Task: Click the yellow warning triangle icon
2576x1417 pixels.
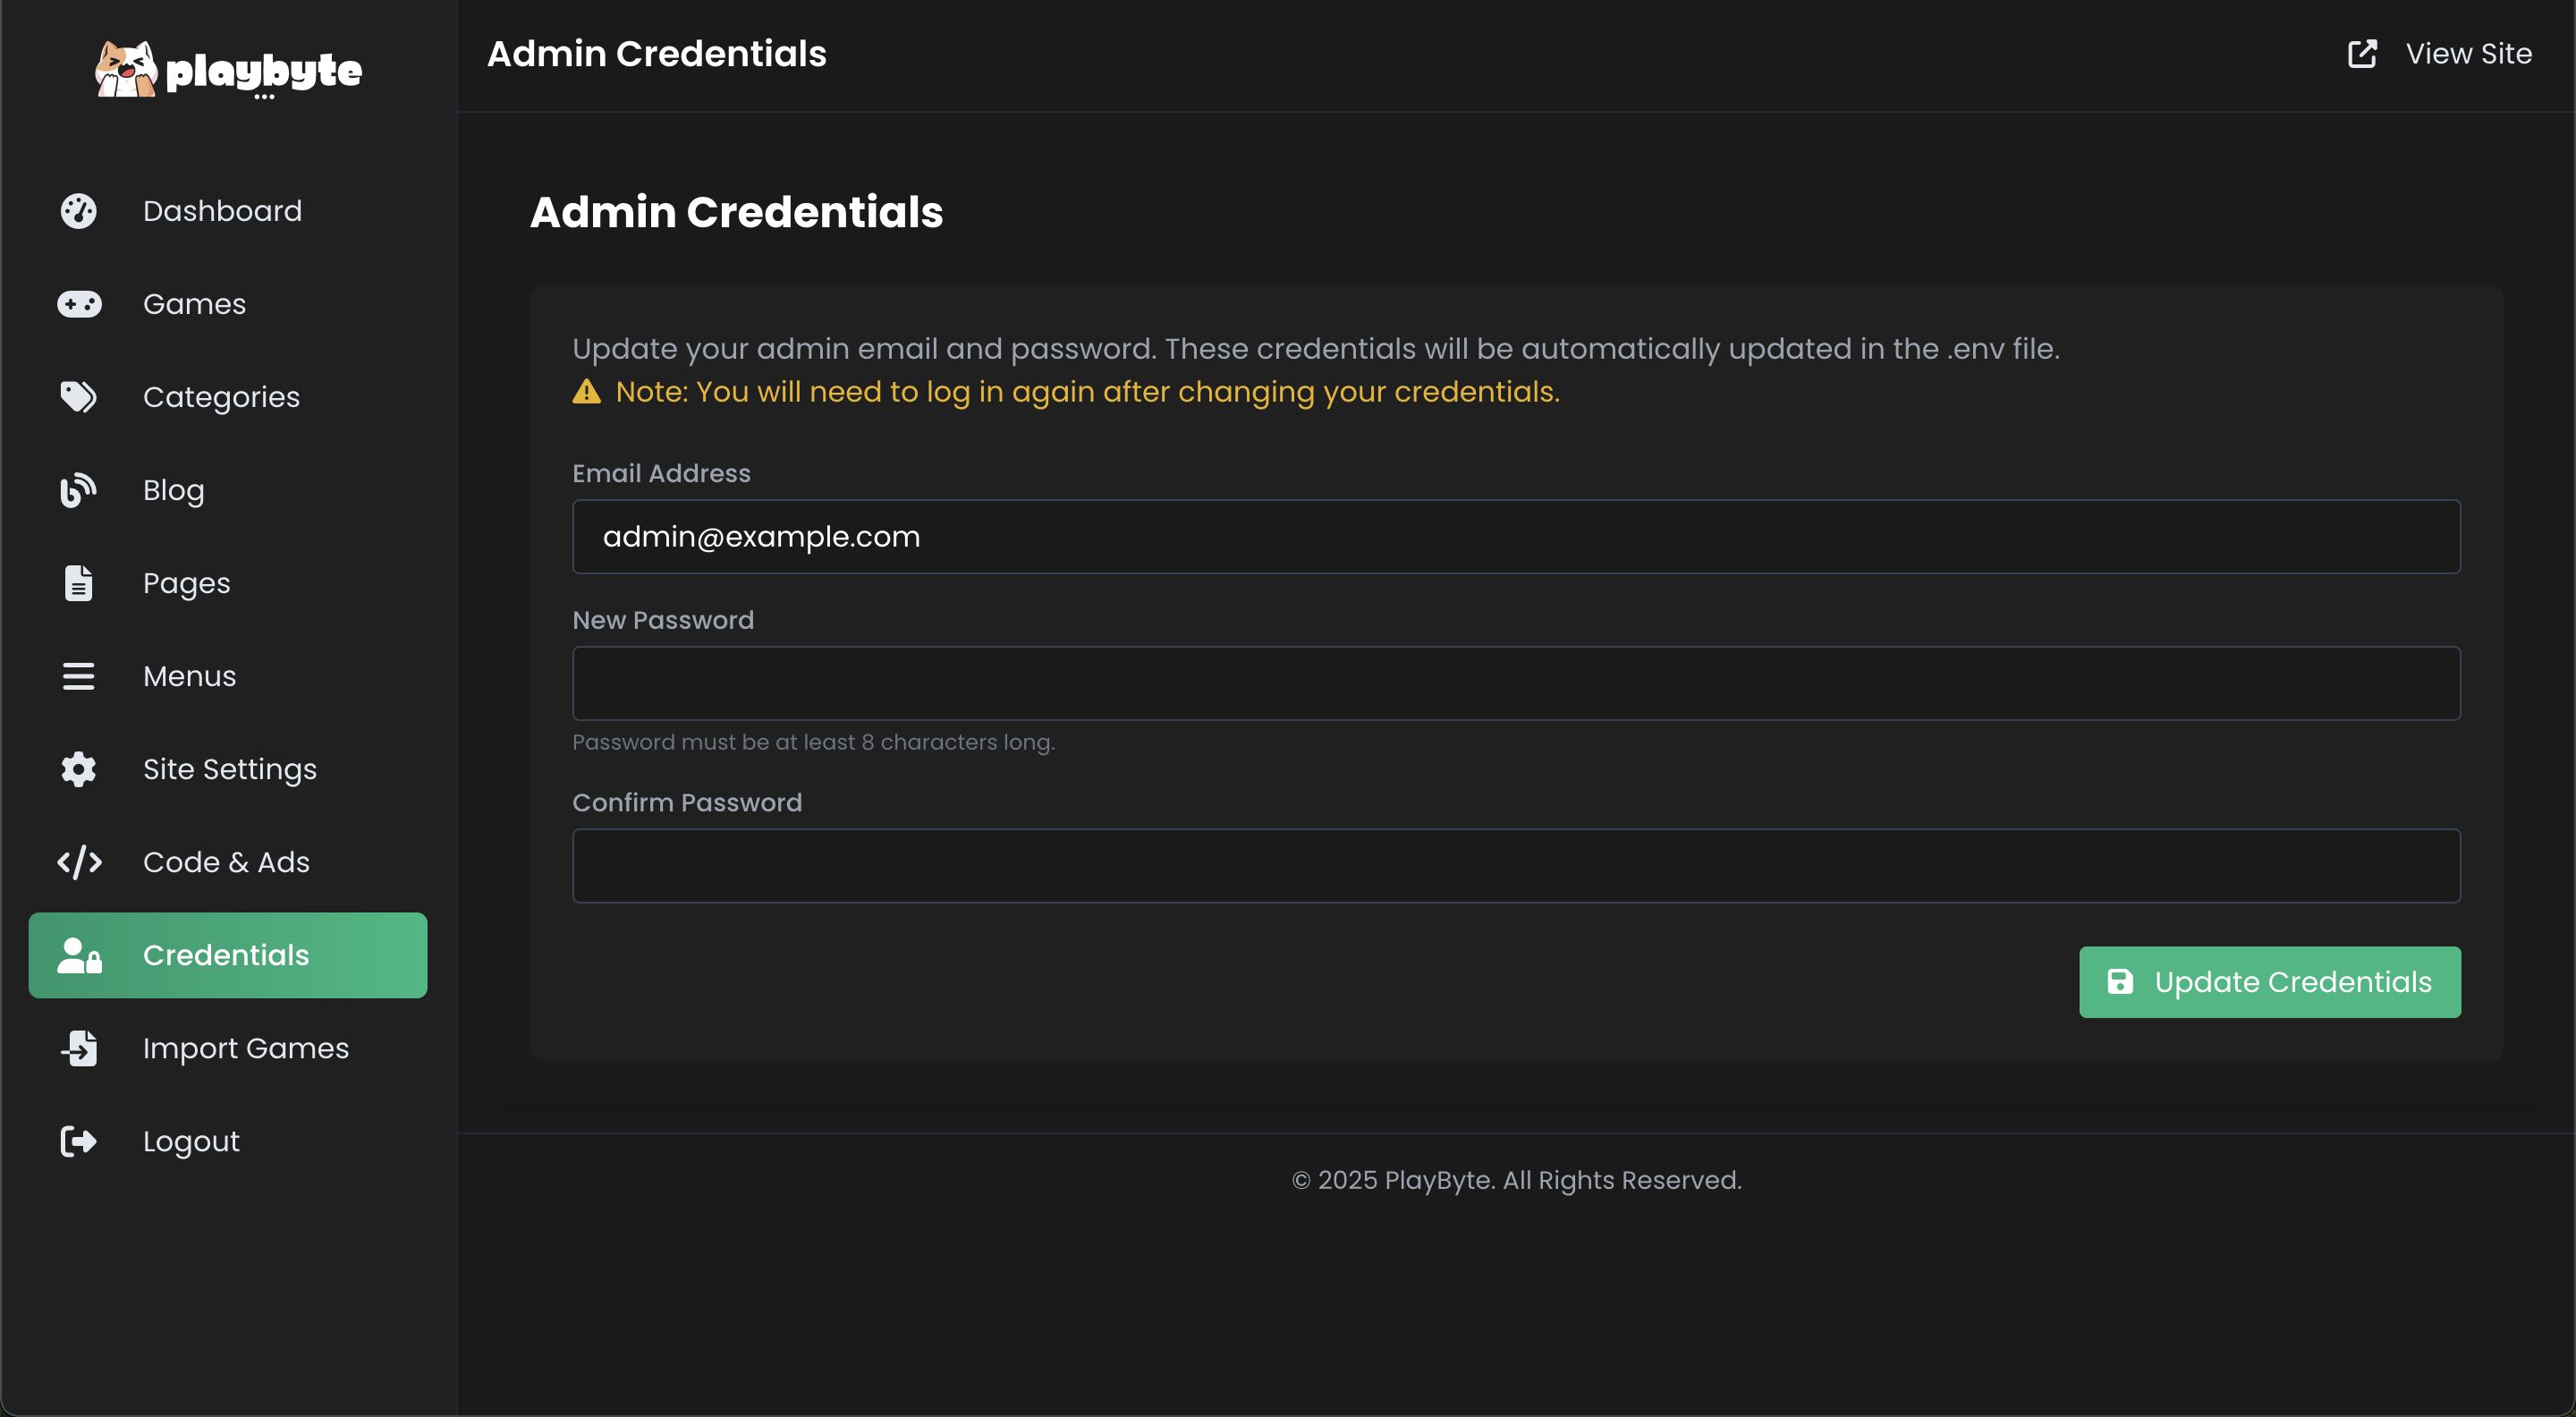Action: [x=587, y=391]
